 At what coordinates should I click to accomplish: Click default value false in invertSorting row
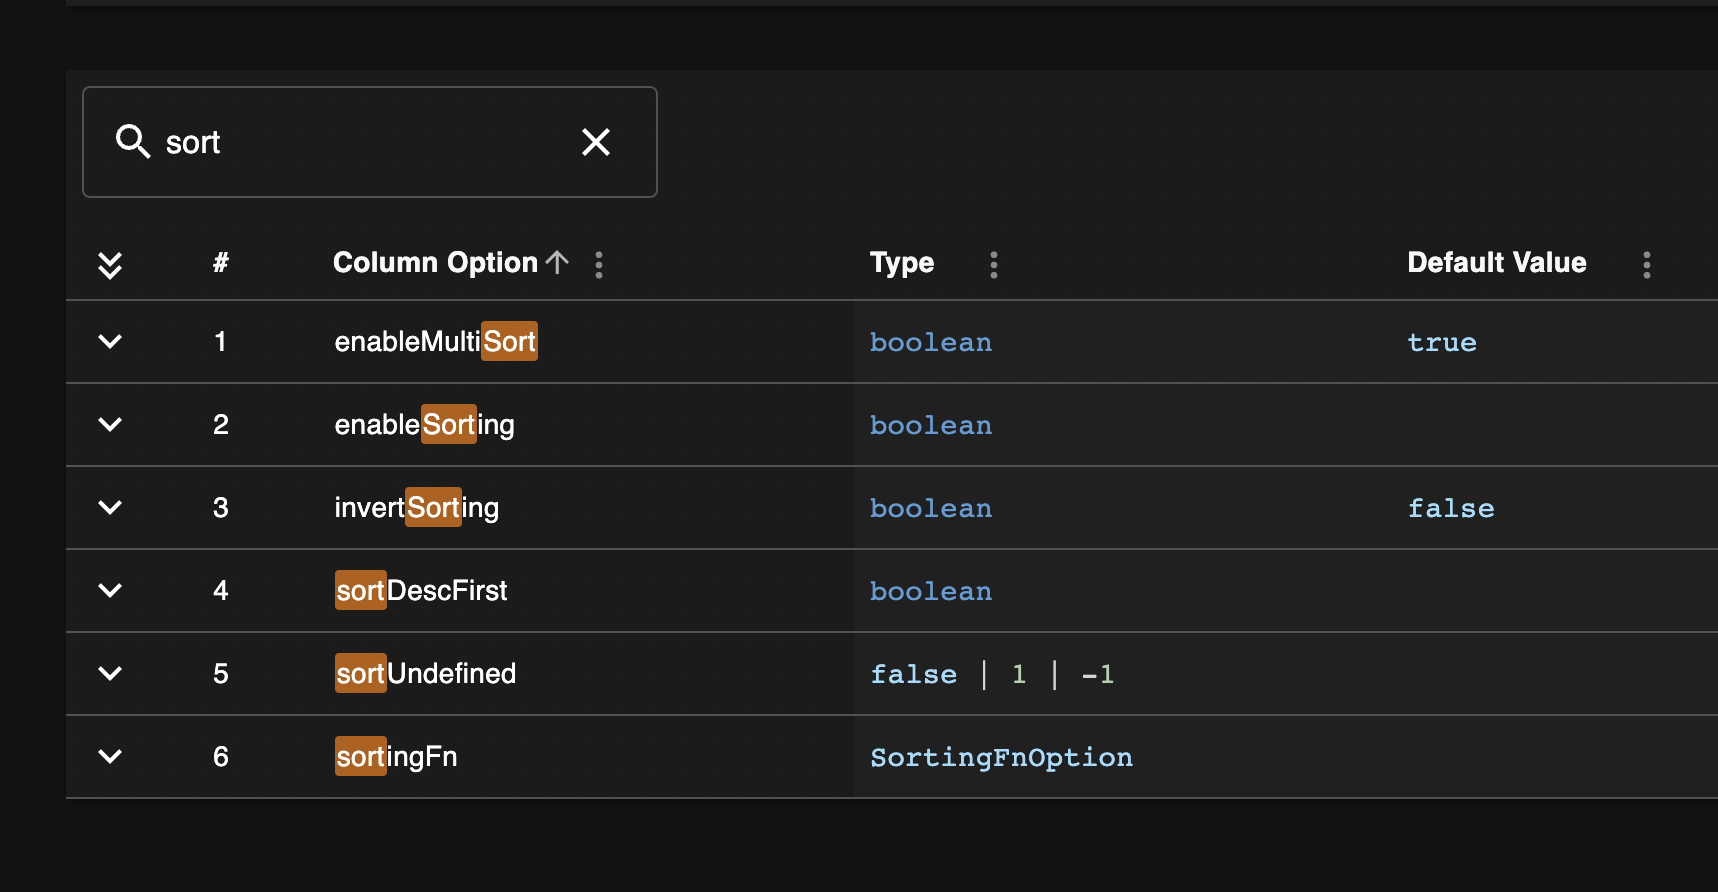click(1451, 508)
